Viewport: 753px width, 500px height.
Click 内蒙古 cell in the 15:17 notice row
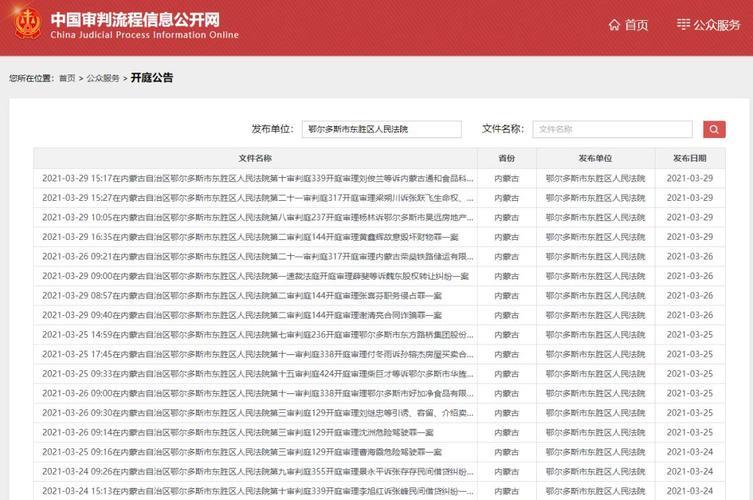507,178
